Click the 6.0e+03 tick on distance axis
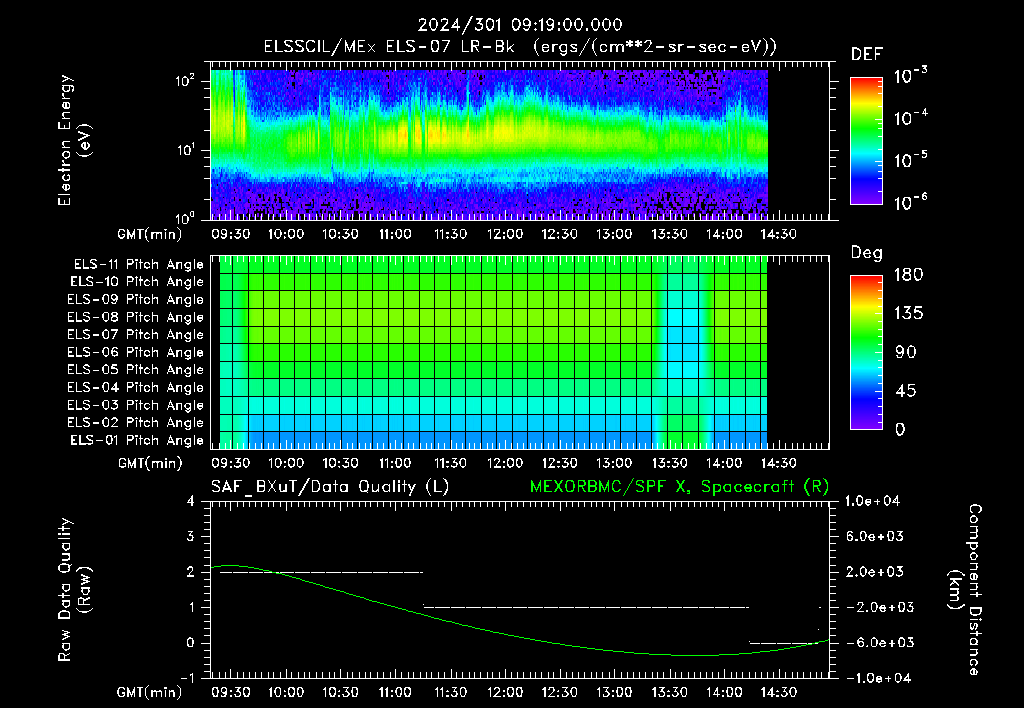This screenshot has width=1024, height=708. [x=874, y=537]
